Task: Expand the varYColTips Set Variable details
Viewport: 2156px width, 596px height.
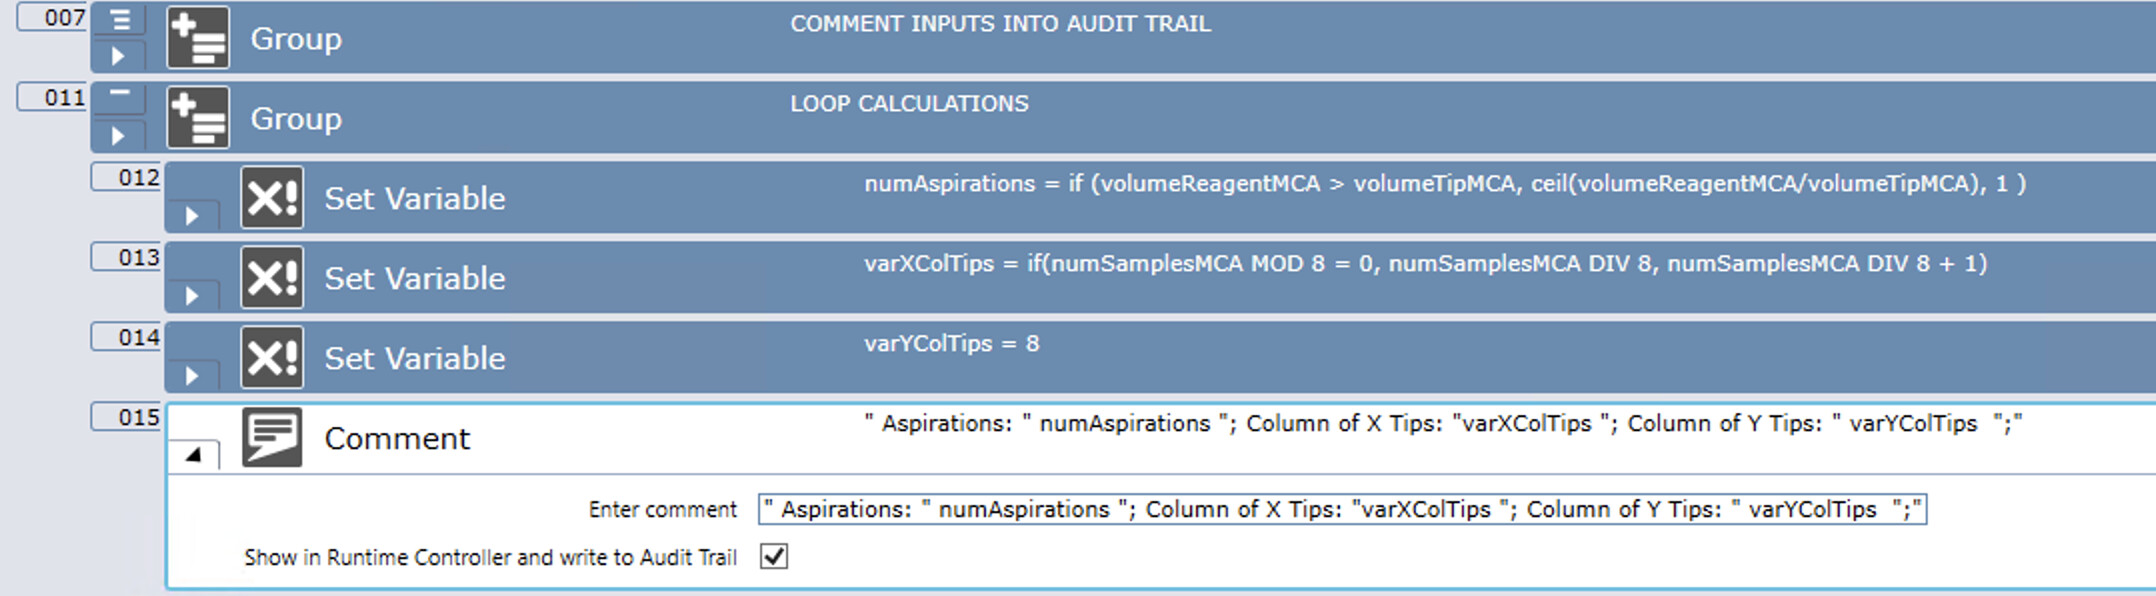Action: 192,376
